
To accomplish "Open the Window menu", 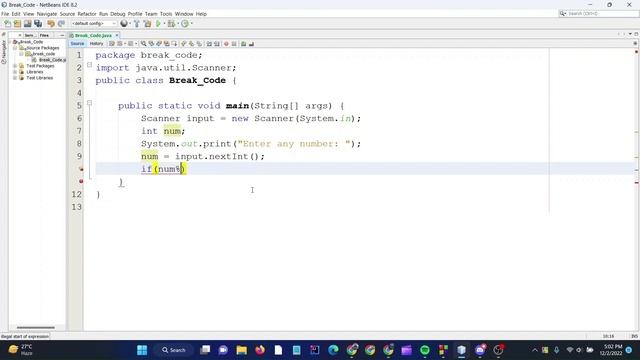I will click(x=184, y=14).
